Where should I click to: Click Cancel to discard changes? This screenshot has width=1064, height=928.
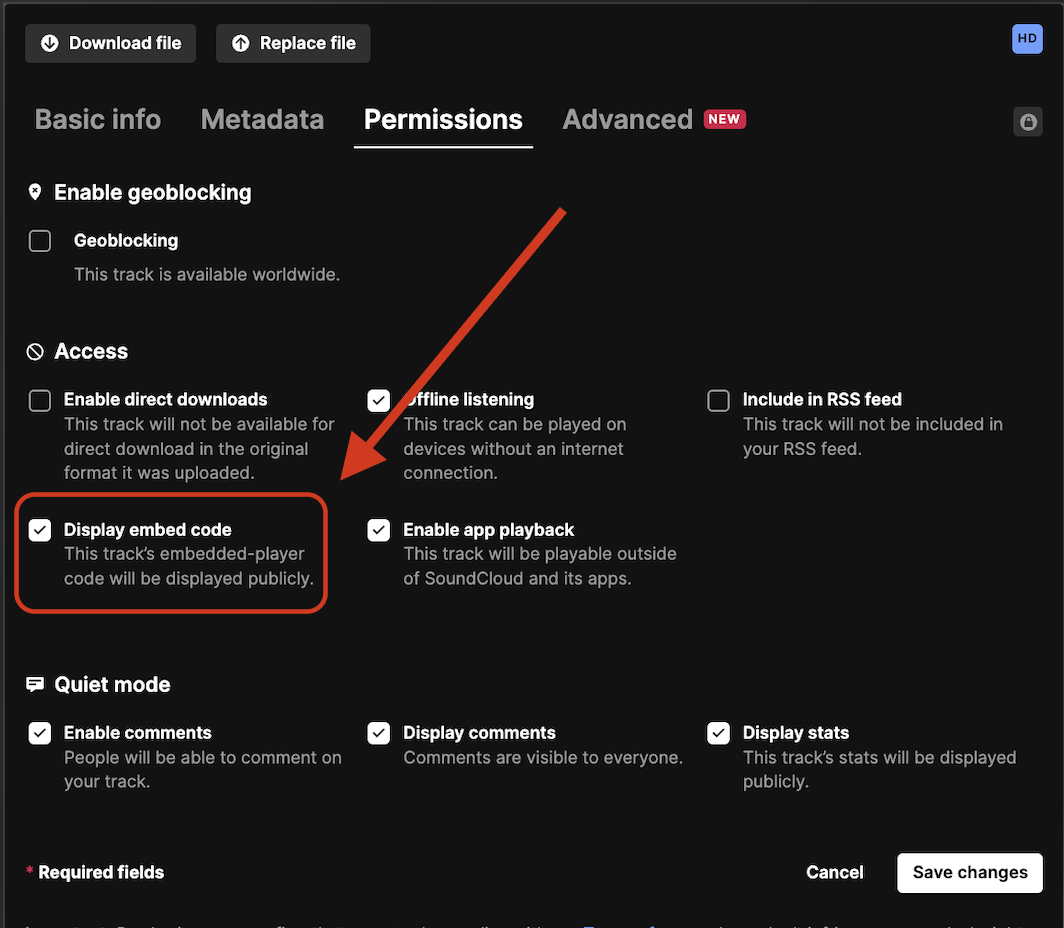click(x=834, y=872)
